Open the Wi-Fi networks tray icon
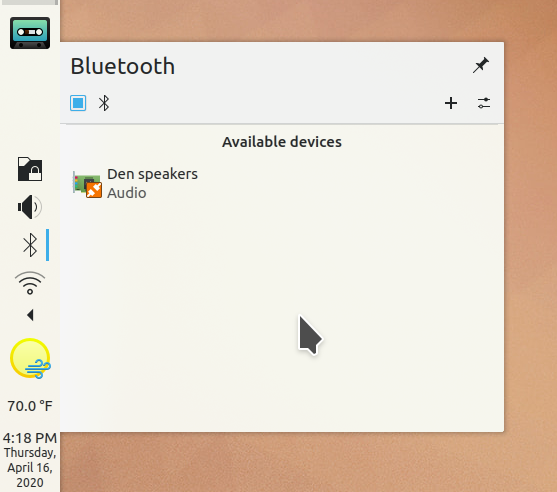Image resolution: width=557 pixels, height=492 pixels. pos(30,283)
